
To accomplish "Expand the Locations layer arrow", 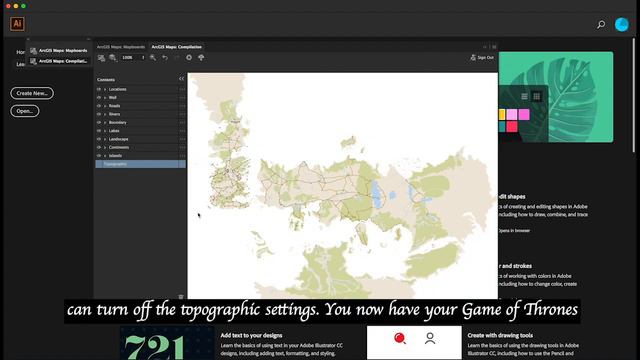I will tap(105, 89).
